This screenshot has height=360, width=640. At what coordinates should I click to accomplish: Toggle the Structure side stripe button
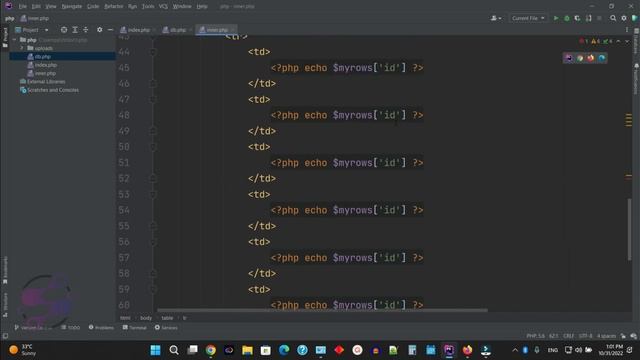pos(5,304)
